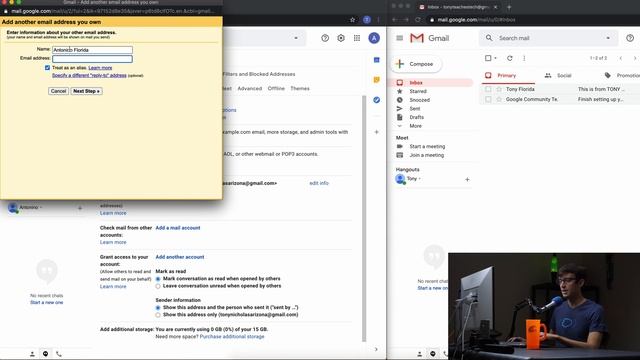Viewport: 640px width, 360px height.
Task: Open select-all dropdown arrow in inbox toolbar
Action: click(496, 58)
